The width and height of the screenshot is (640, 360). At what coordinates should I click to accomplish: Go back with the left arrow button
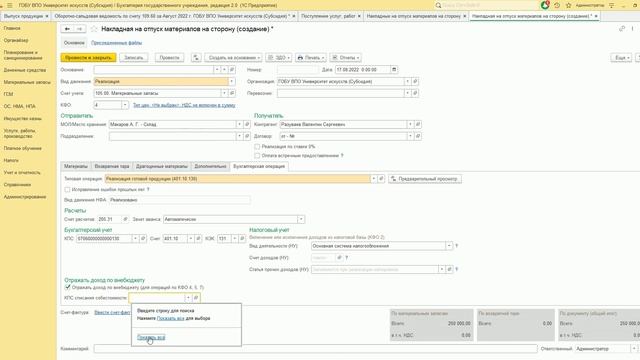tap(67, 29)
